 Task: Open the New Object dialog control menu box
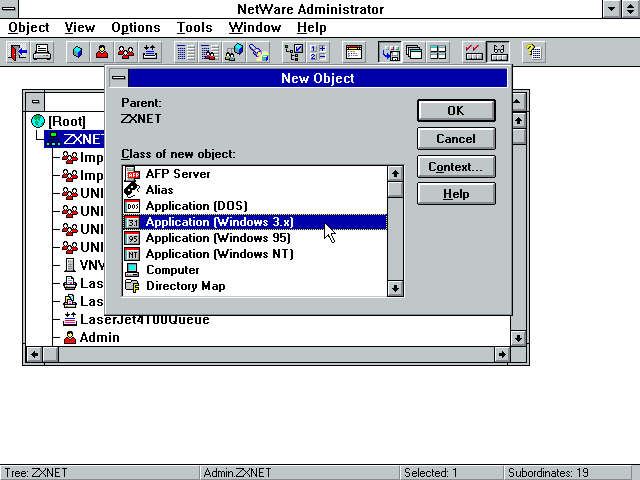point(119,78)
